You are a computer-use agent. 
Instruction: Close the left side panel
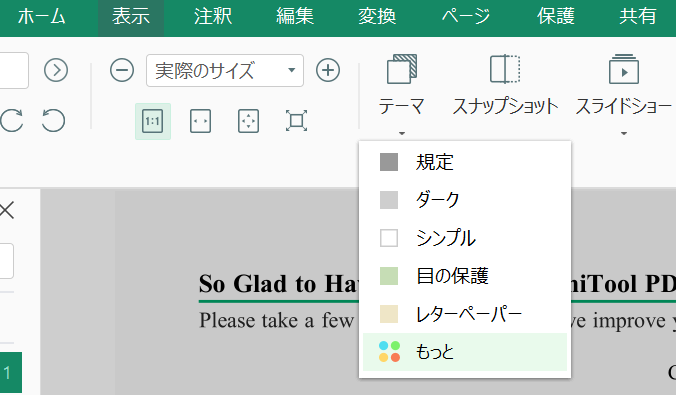pyautogui.click(x=6, y=211)
